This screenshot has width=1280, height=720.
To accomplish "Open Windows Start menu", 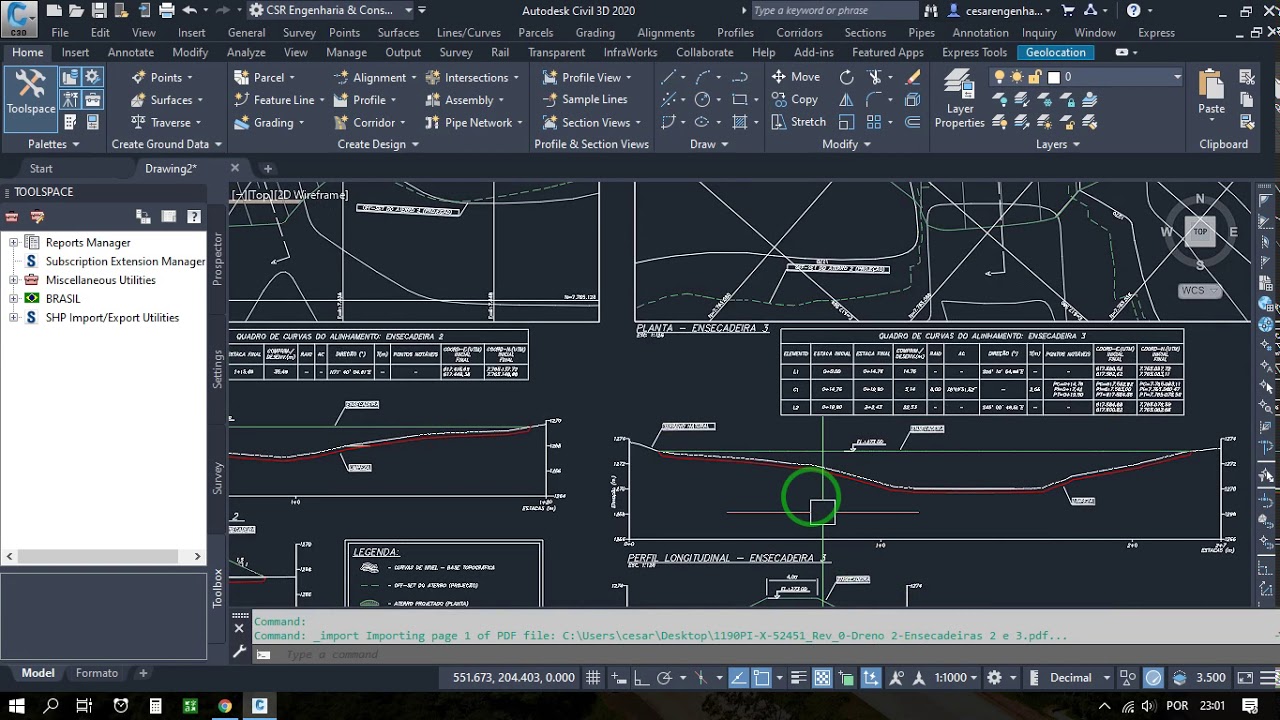I will [x=17, y=705].
